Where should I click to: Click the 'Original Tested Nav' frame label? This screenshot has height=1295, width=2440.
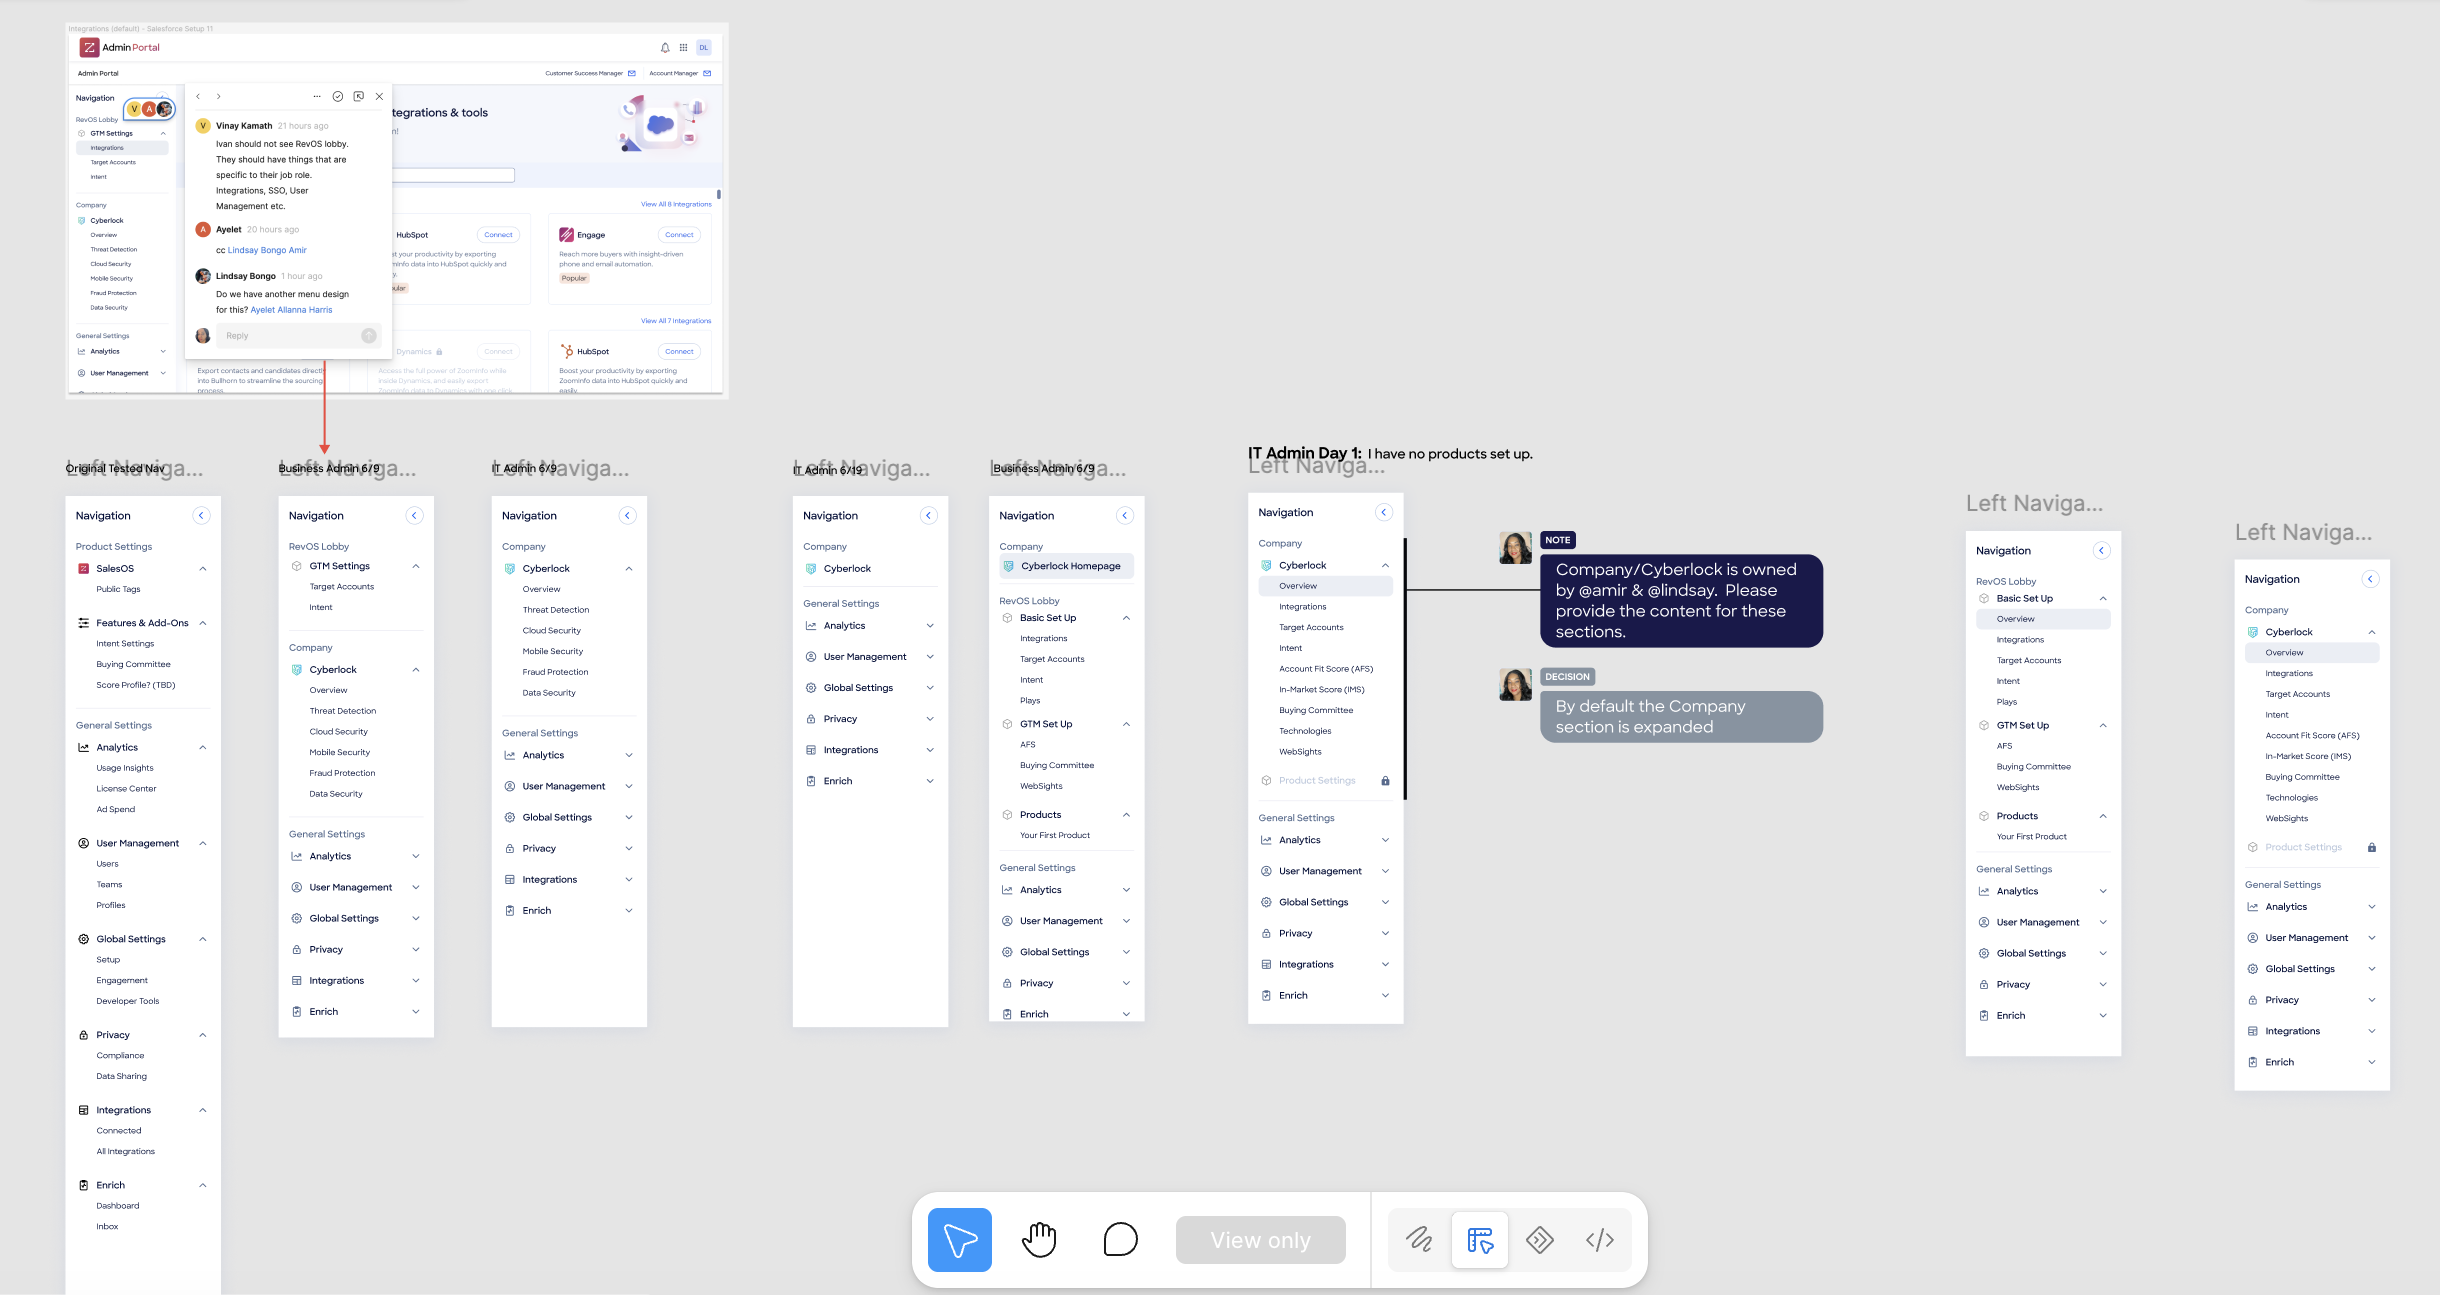tap(115, 469)
